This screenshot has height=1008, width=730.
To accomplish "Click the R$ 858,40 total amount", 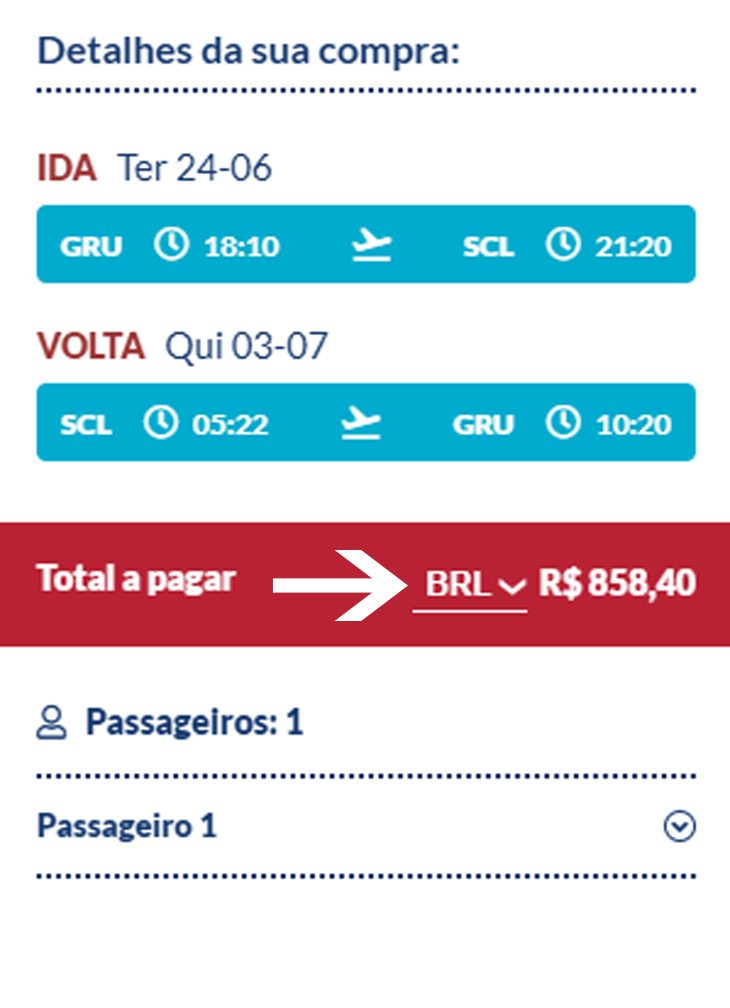I will pos(617,582).
